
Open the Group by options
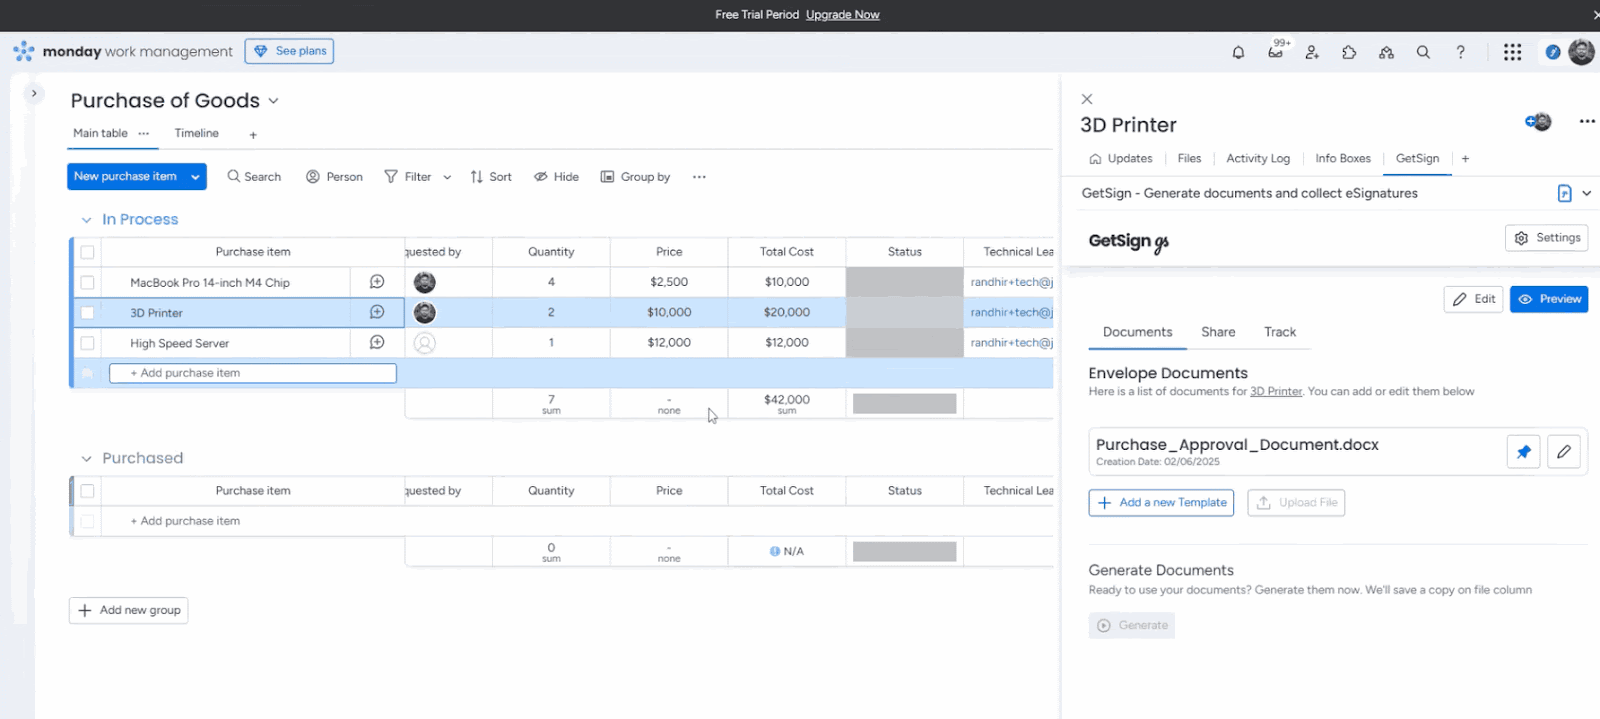click(635, 177)
